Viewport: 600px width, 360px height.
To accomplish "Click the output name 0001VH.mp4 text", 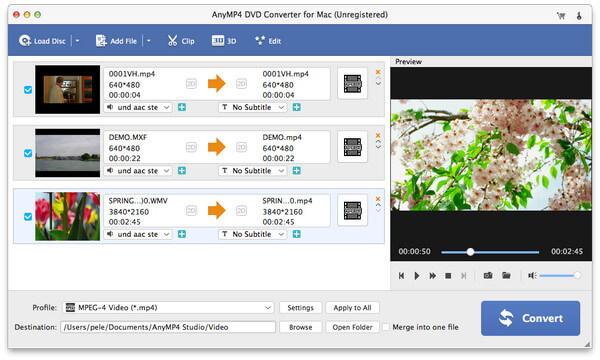I will (x=285, y=74).
